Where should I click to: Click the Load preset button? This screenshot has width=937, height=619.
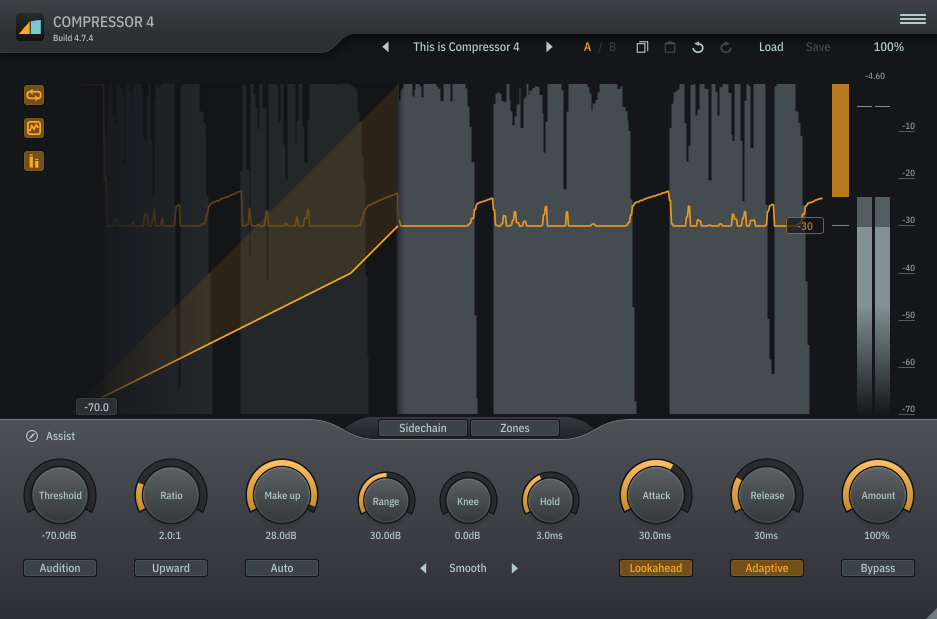(x=771, y=47)
